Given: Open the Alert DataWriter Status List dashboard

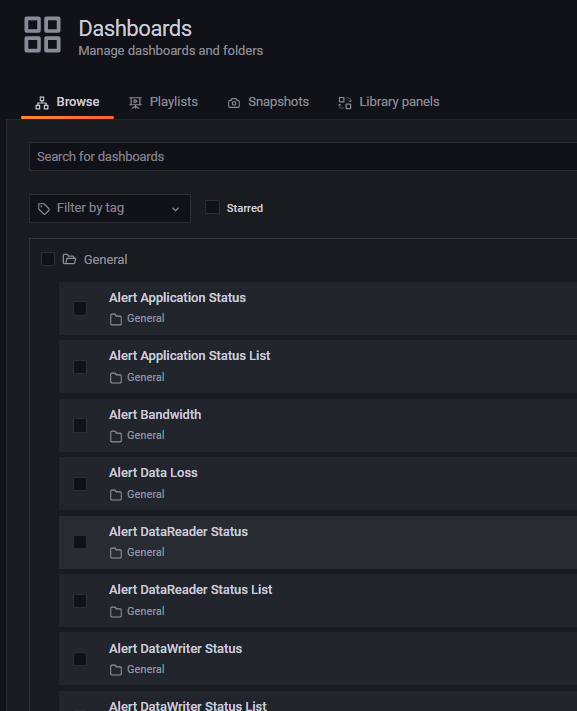Looking at the screenshot, I should (188, 705).
